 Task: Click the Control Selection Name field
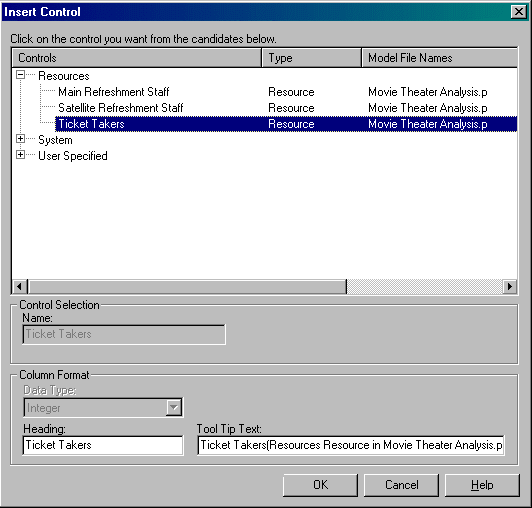pyautogui.click(x=124, y=334)
